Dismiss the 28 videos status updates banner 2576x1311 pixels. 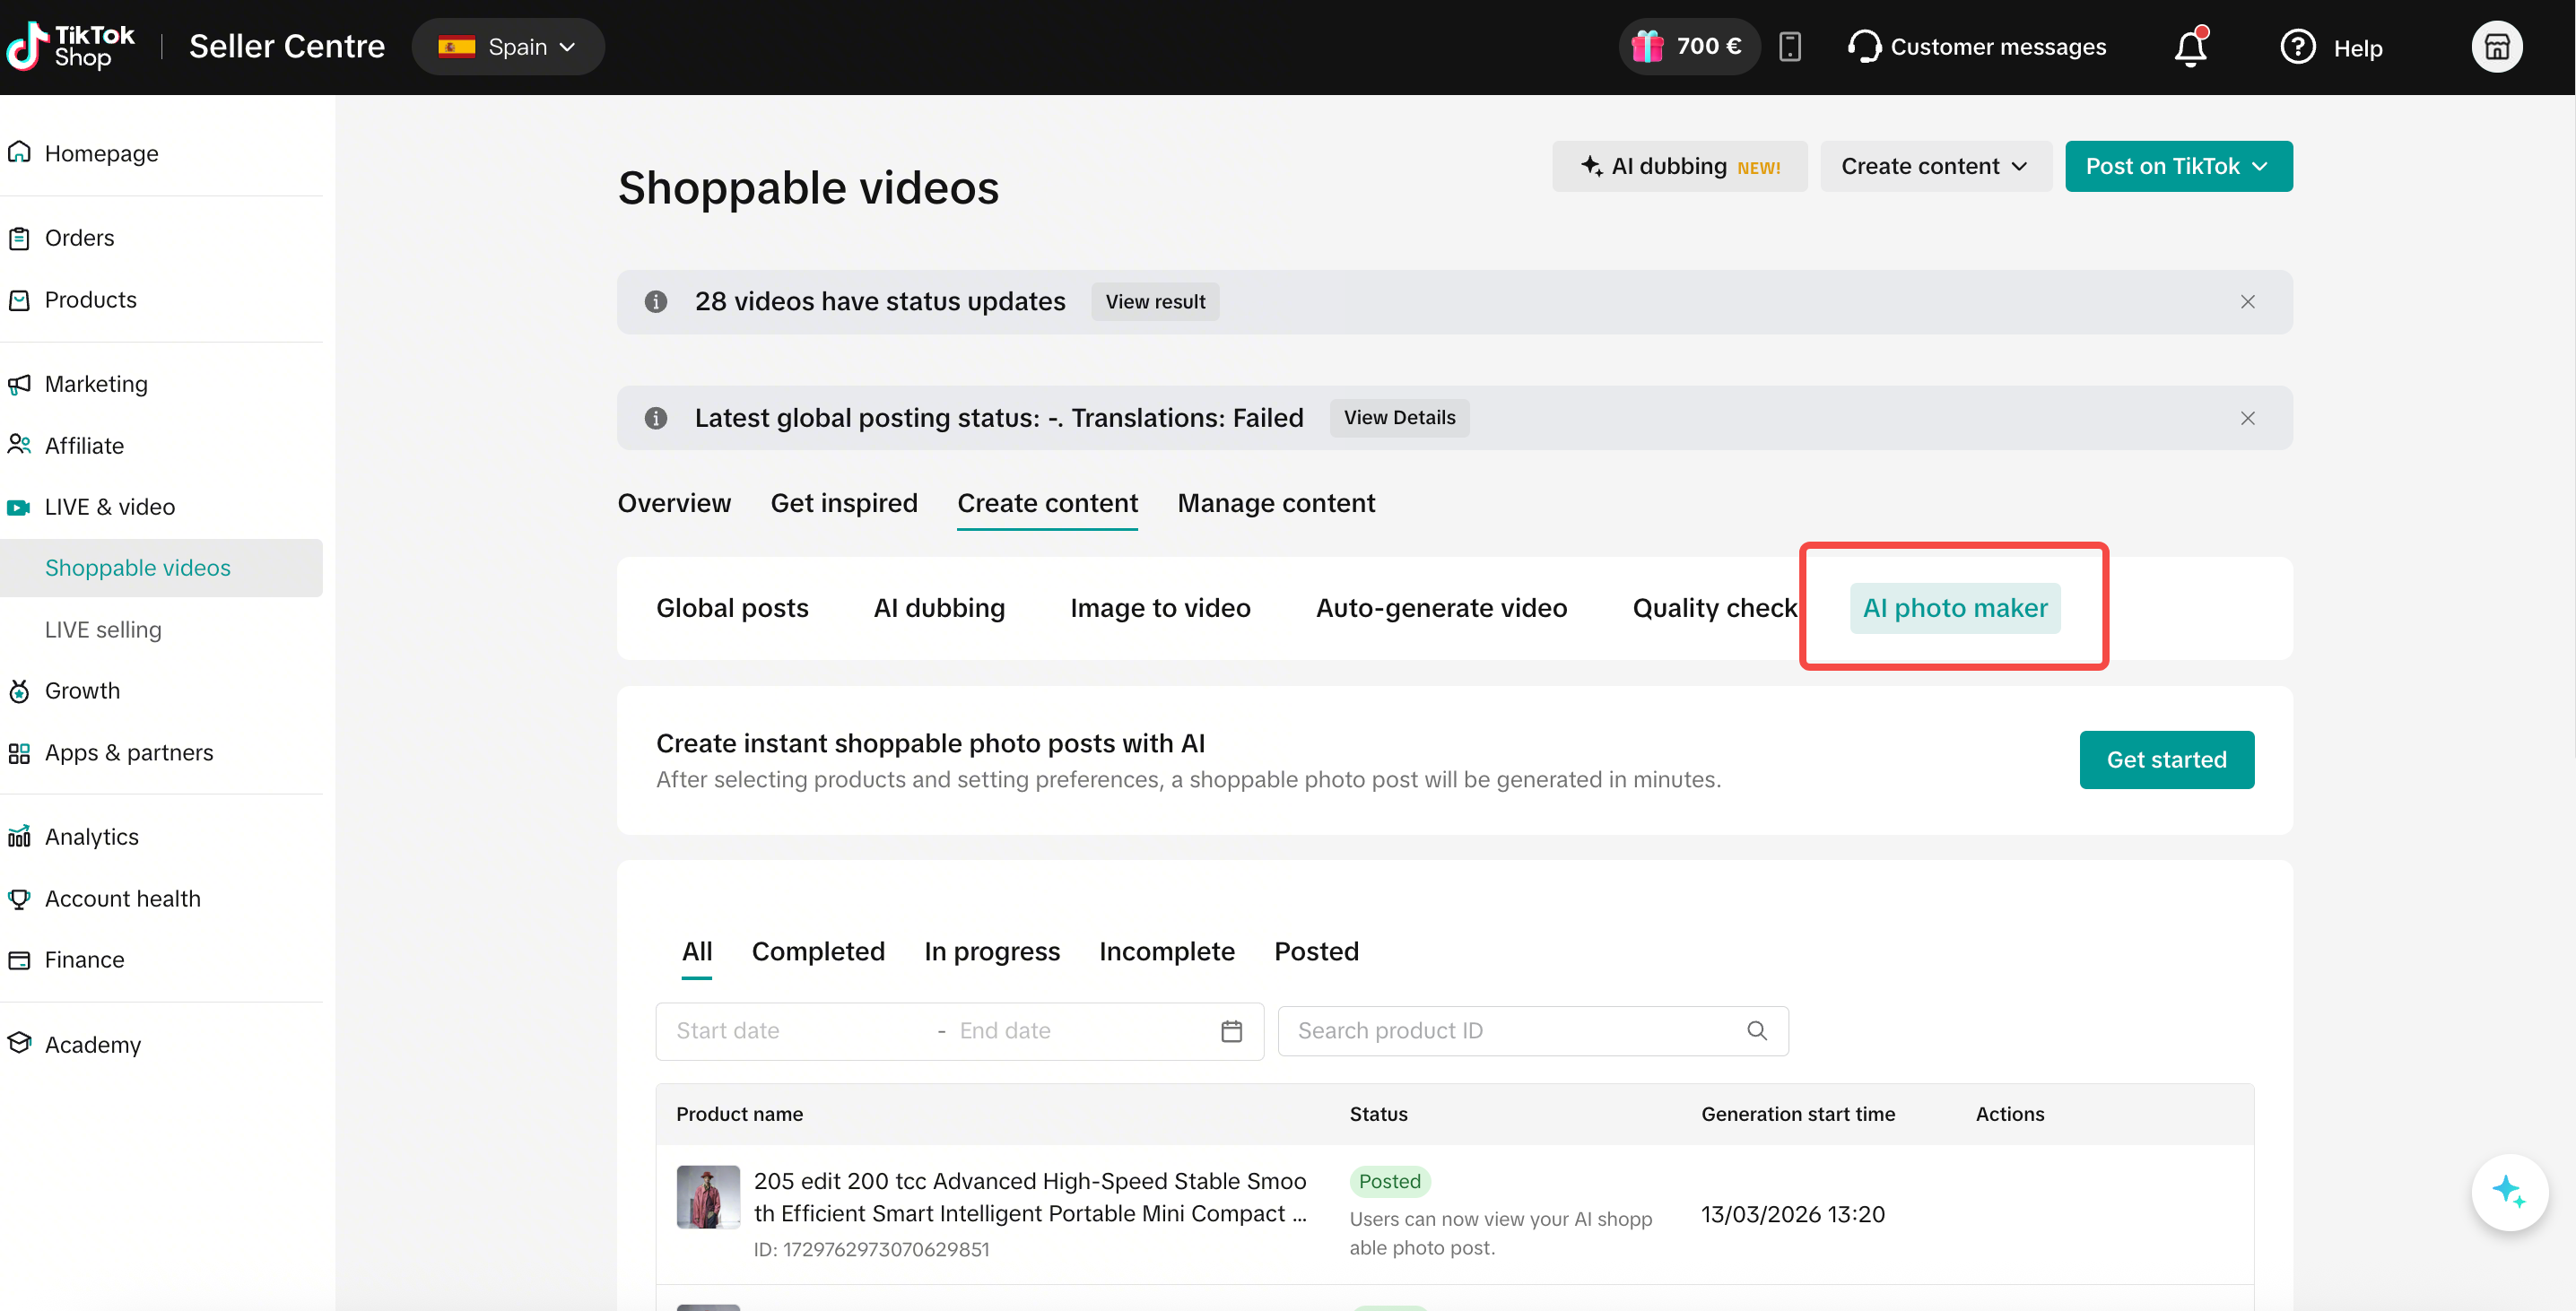point(2247,302)
